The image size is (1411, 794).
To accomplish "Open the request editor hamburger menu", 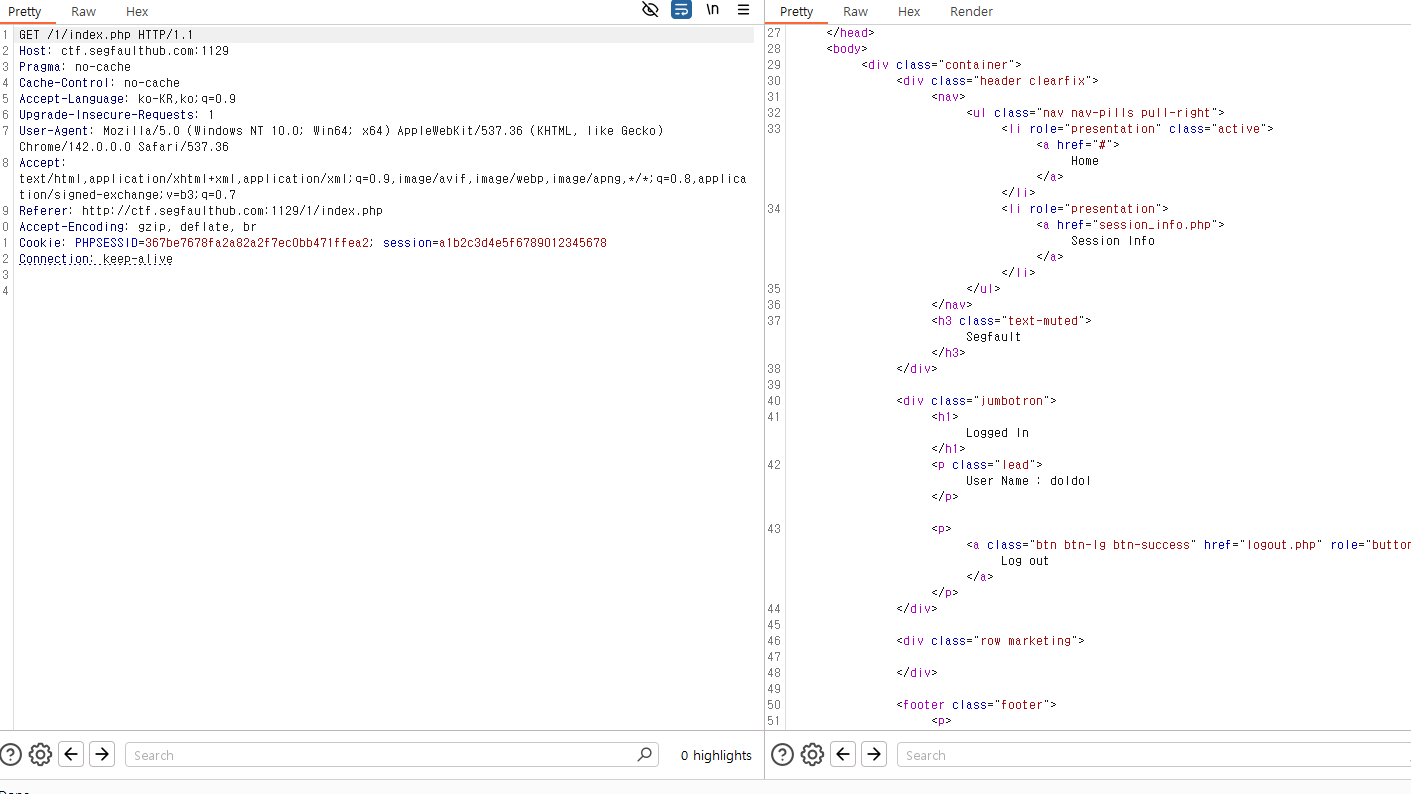I will (x=743, y=10).
